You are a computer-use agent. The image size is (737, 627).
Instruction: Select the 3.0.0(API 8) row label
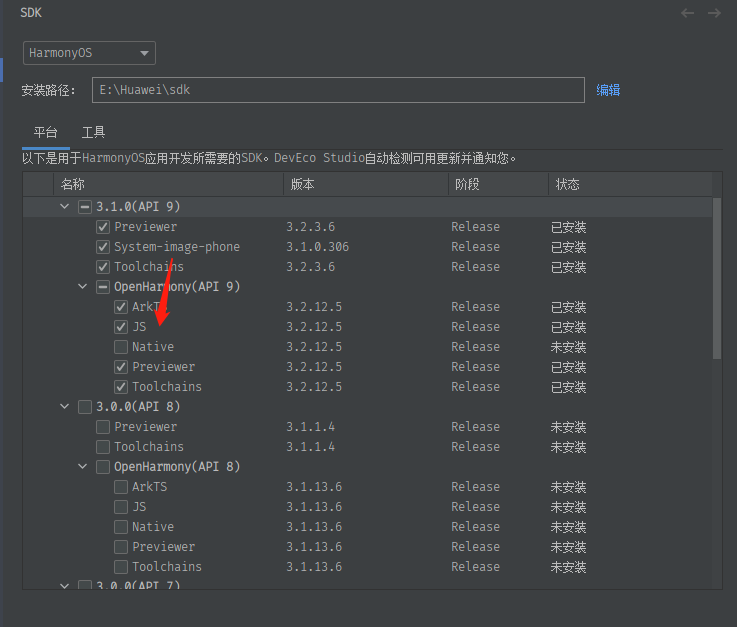click(138, 407)
